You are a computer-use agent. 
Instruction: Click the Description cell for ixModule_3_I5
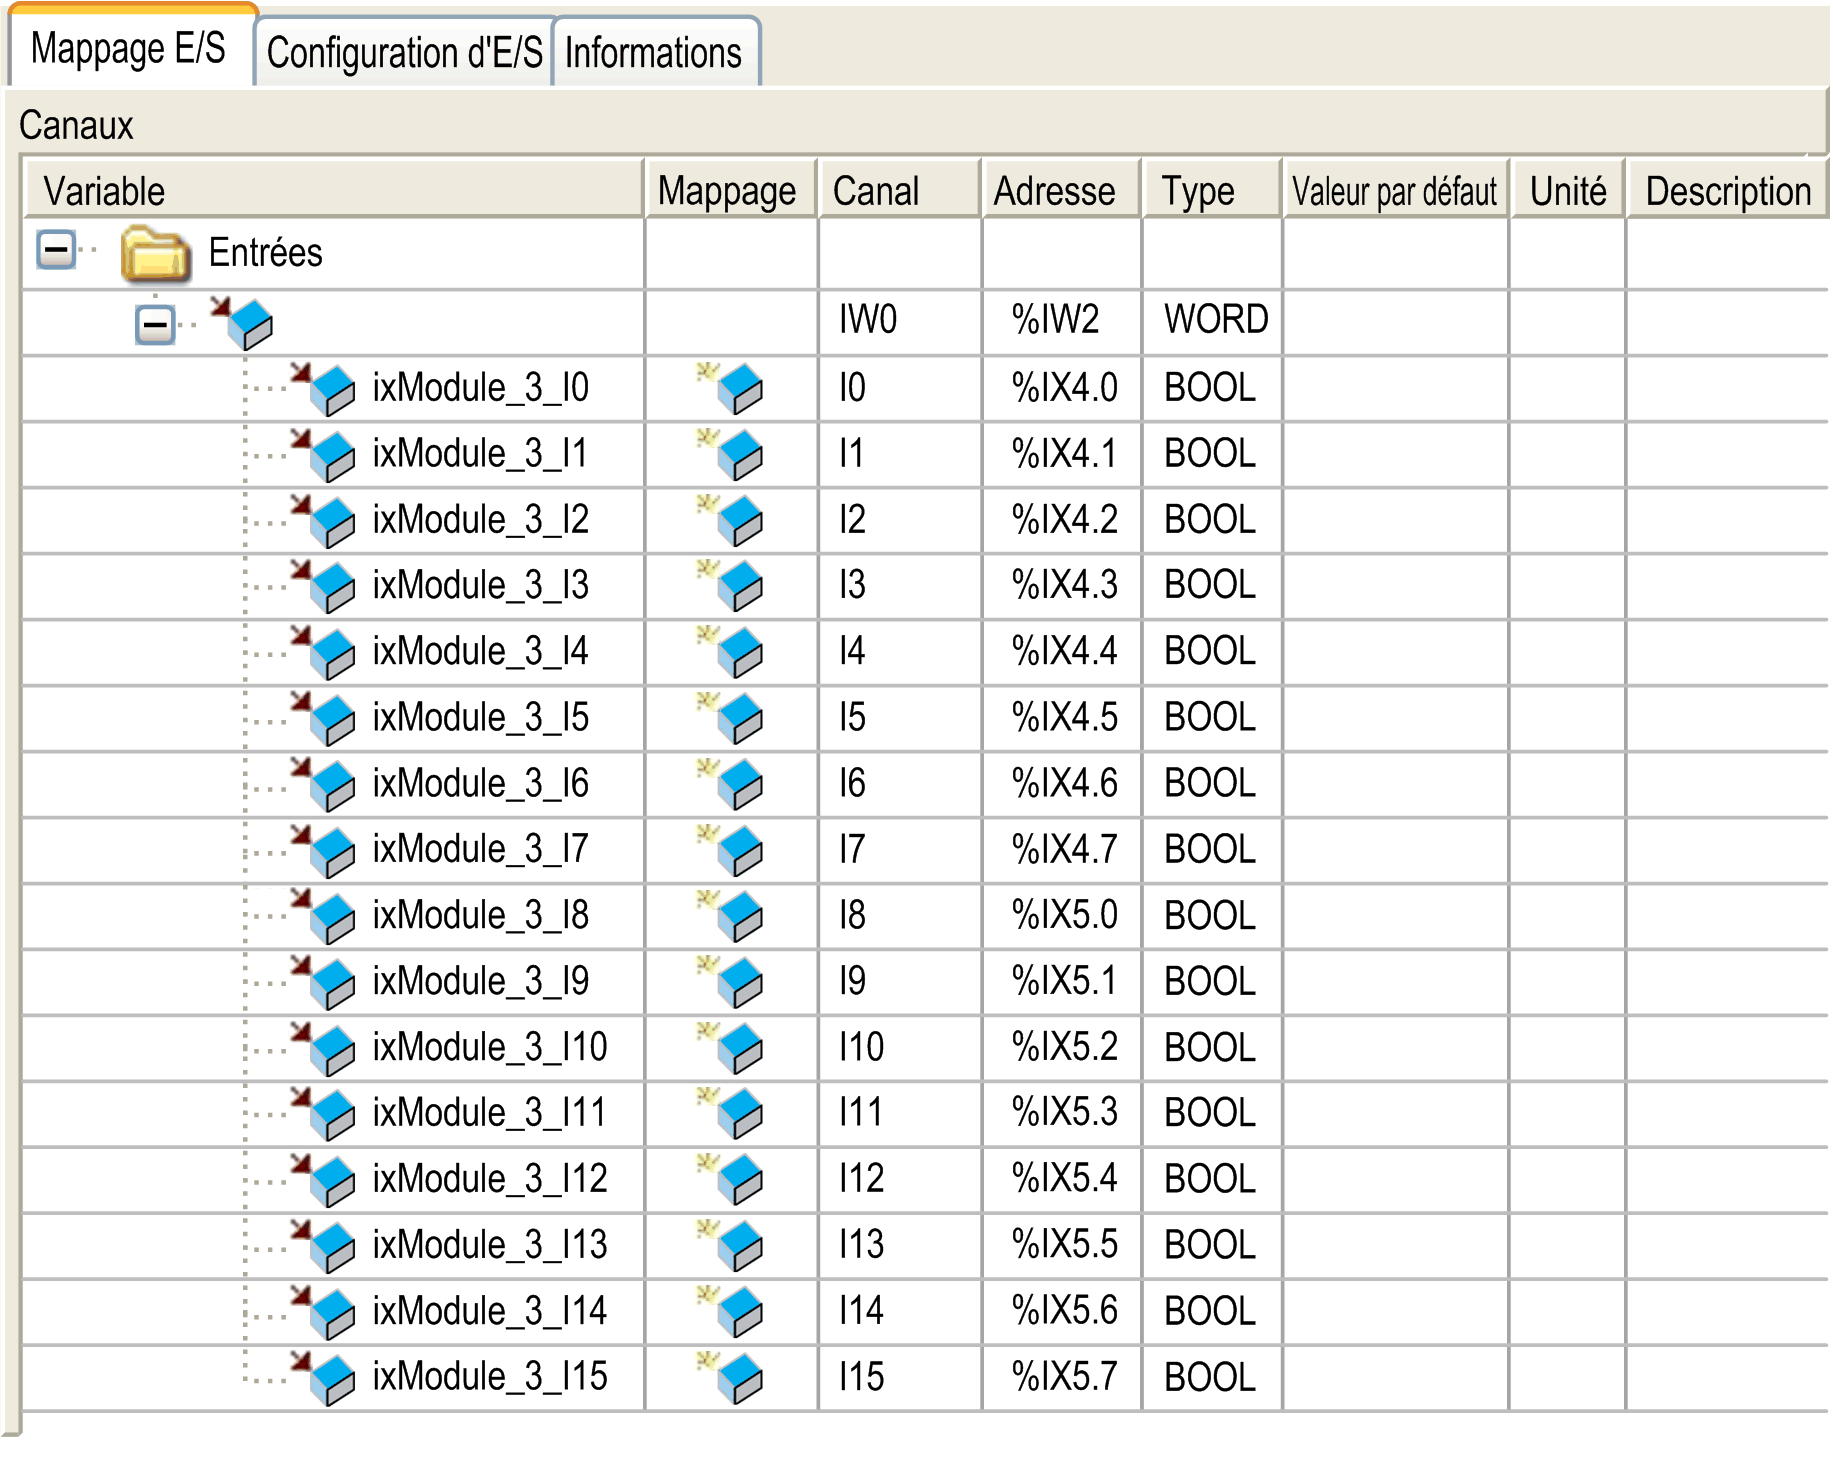click(1727, 718)
